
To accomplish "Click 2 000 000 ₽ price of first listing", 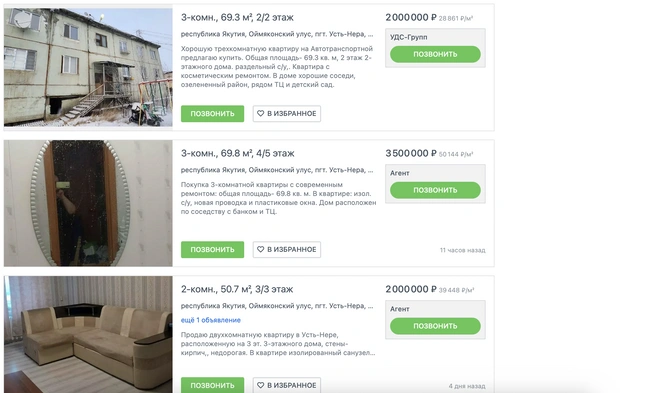I will pos(411,18).
